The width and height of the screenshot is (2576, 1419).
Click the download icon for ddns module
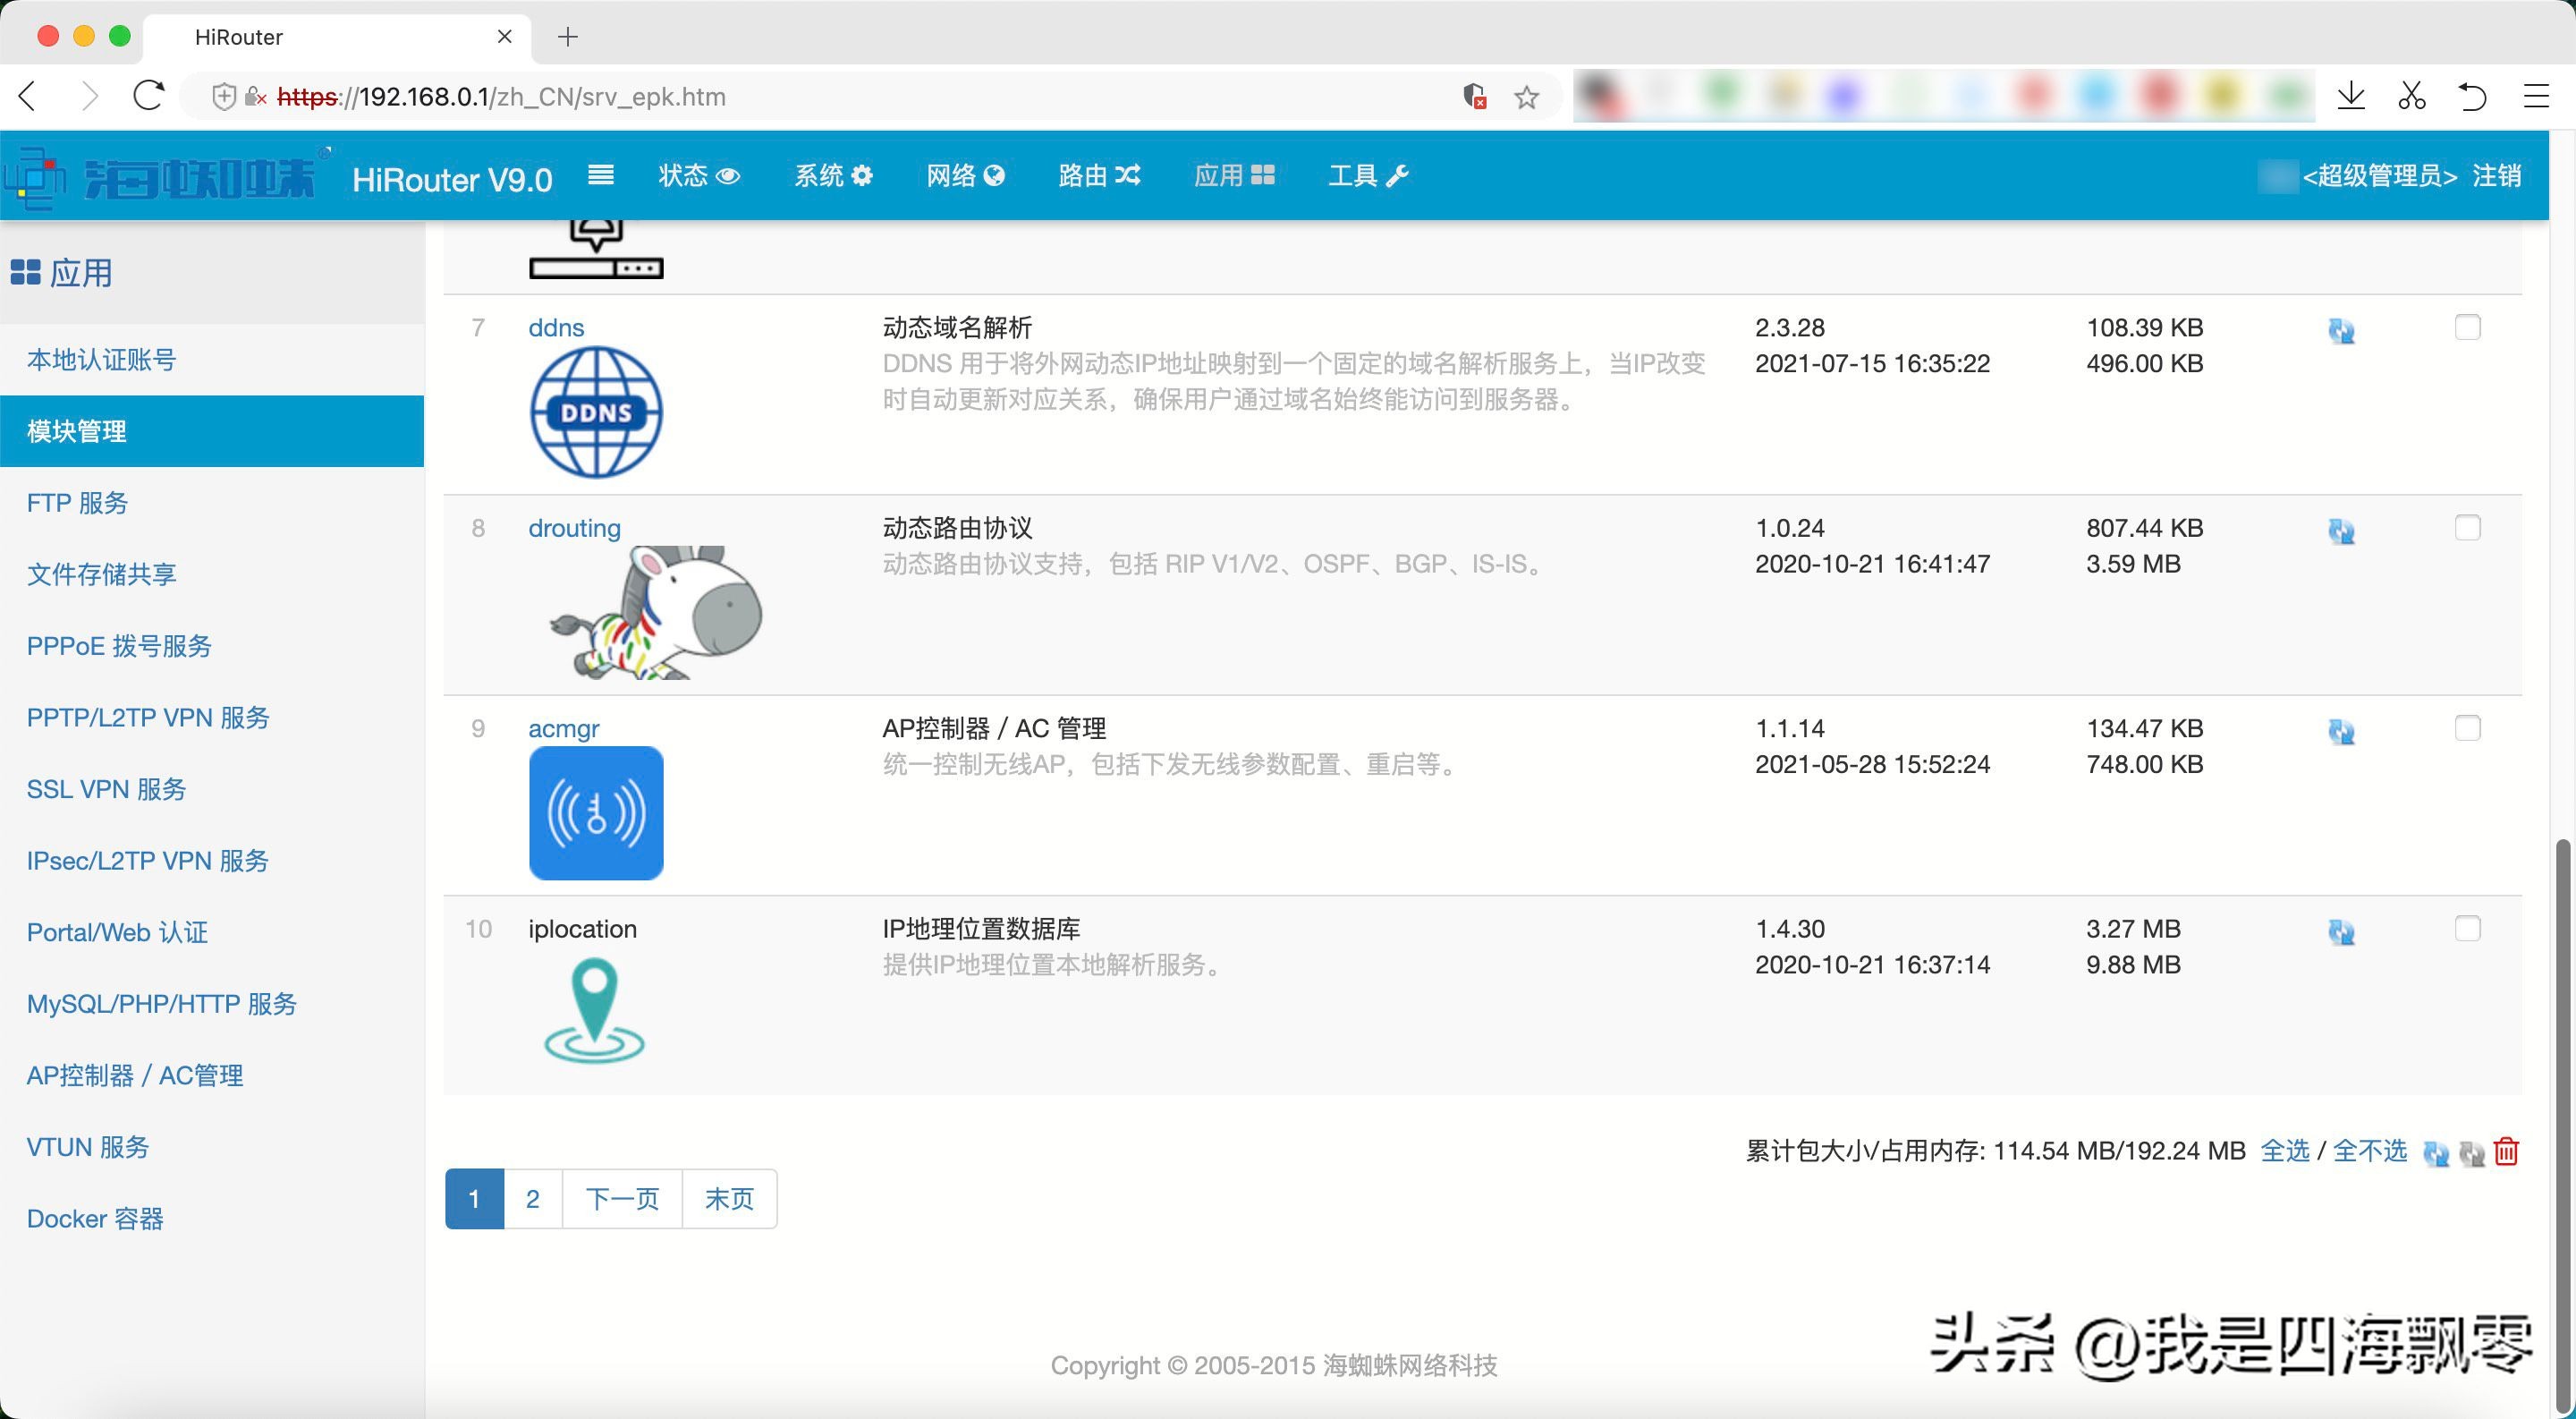(x=2340, y=330)
